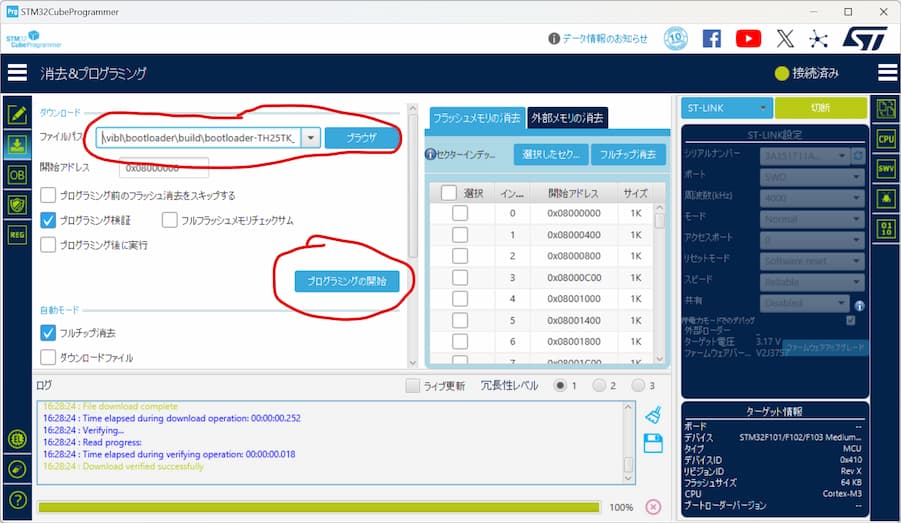Image resolution: width=901 pixels, height=523 pixels.
Task: Open the Option Bytes (OB) panel
Action: click(x=17, y=175)
